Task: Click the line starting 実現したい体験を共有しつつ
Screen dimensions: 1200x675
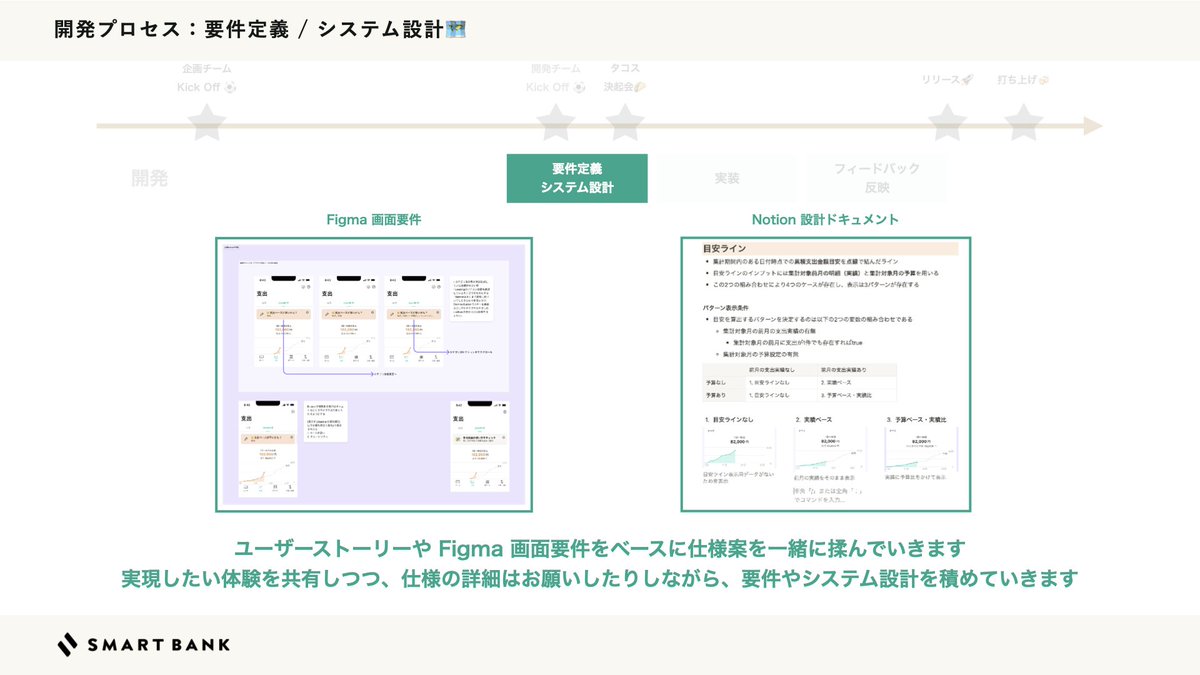Action: 599,579
